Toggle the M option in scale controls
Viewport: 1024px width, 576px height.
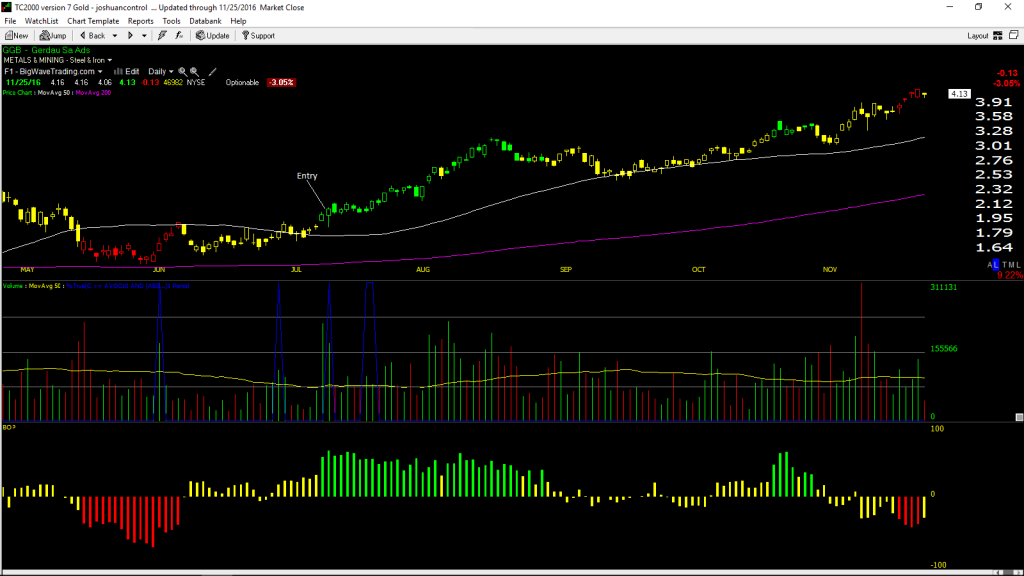pyautogui.click(x=1011, y=264)
